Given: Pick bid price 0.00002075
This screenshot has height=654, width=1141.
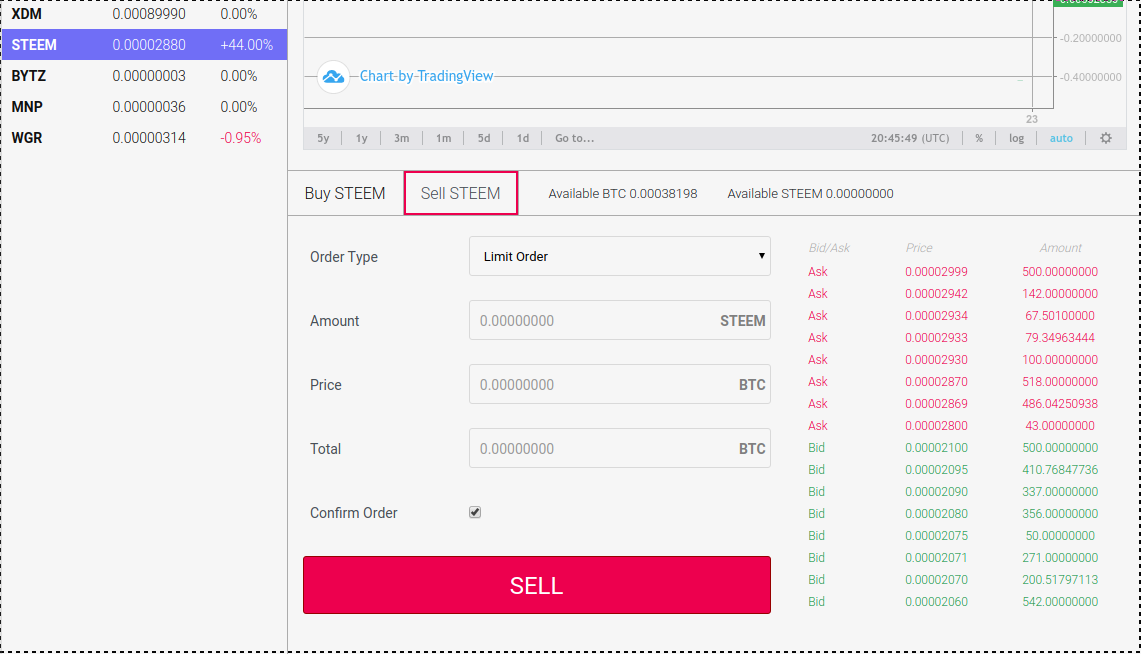Looking at the screenshot, I should tap(937, 535).
